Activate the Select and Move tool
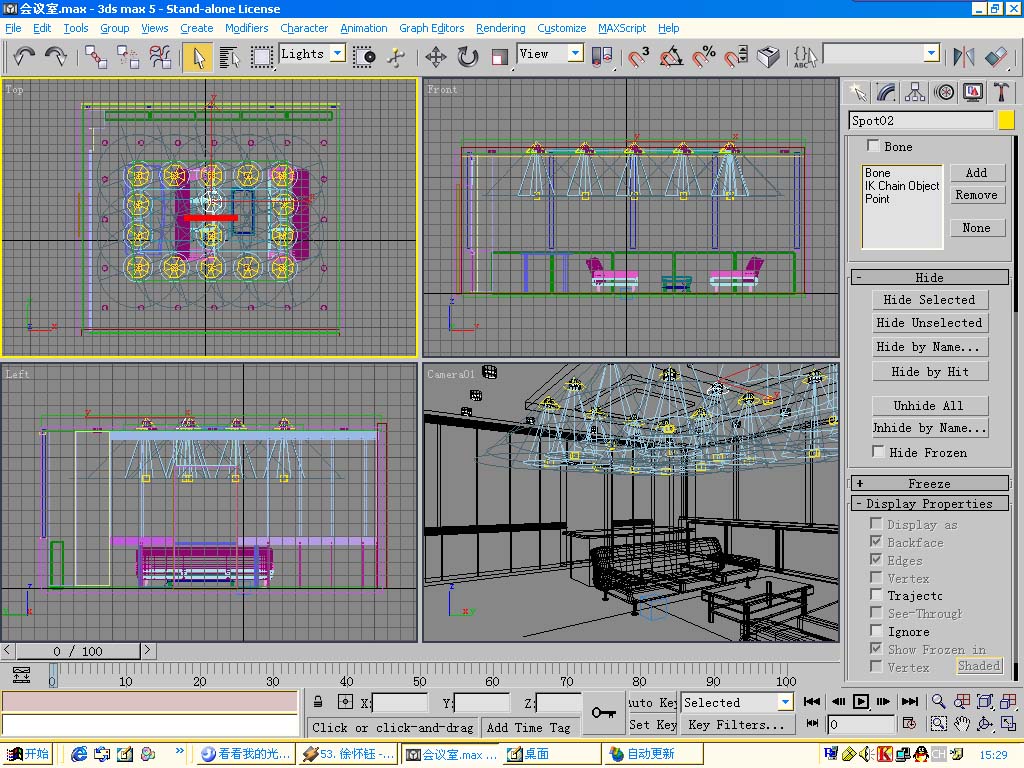 pyautogui.click(x=436, y=57)
